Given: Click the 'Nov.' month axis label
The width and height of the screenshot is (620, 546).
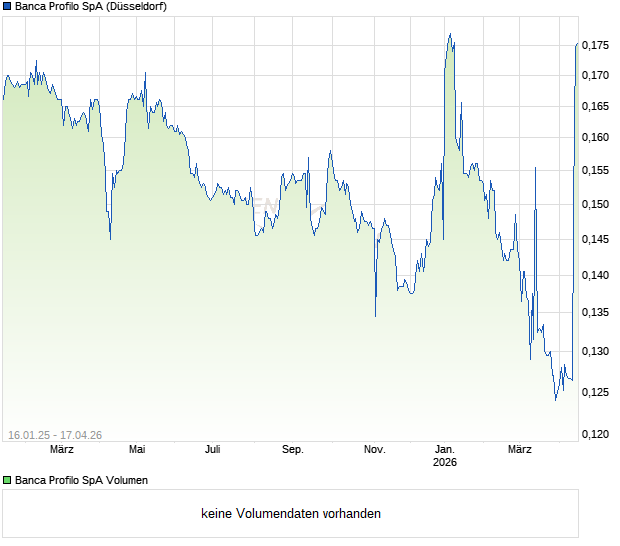Looking at the screenshot, I should (374, 450).
